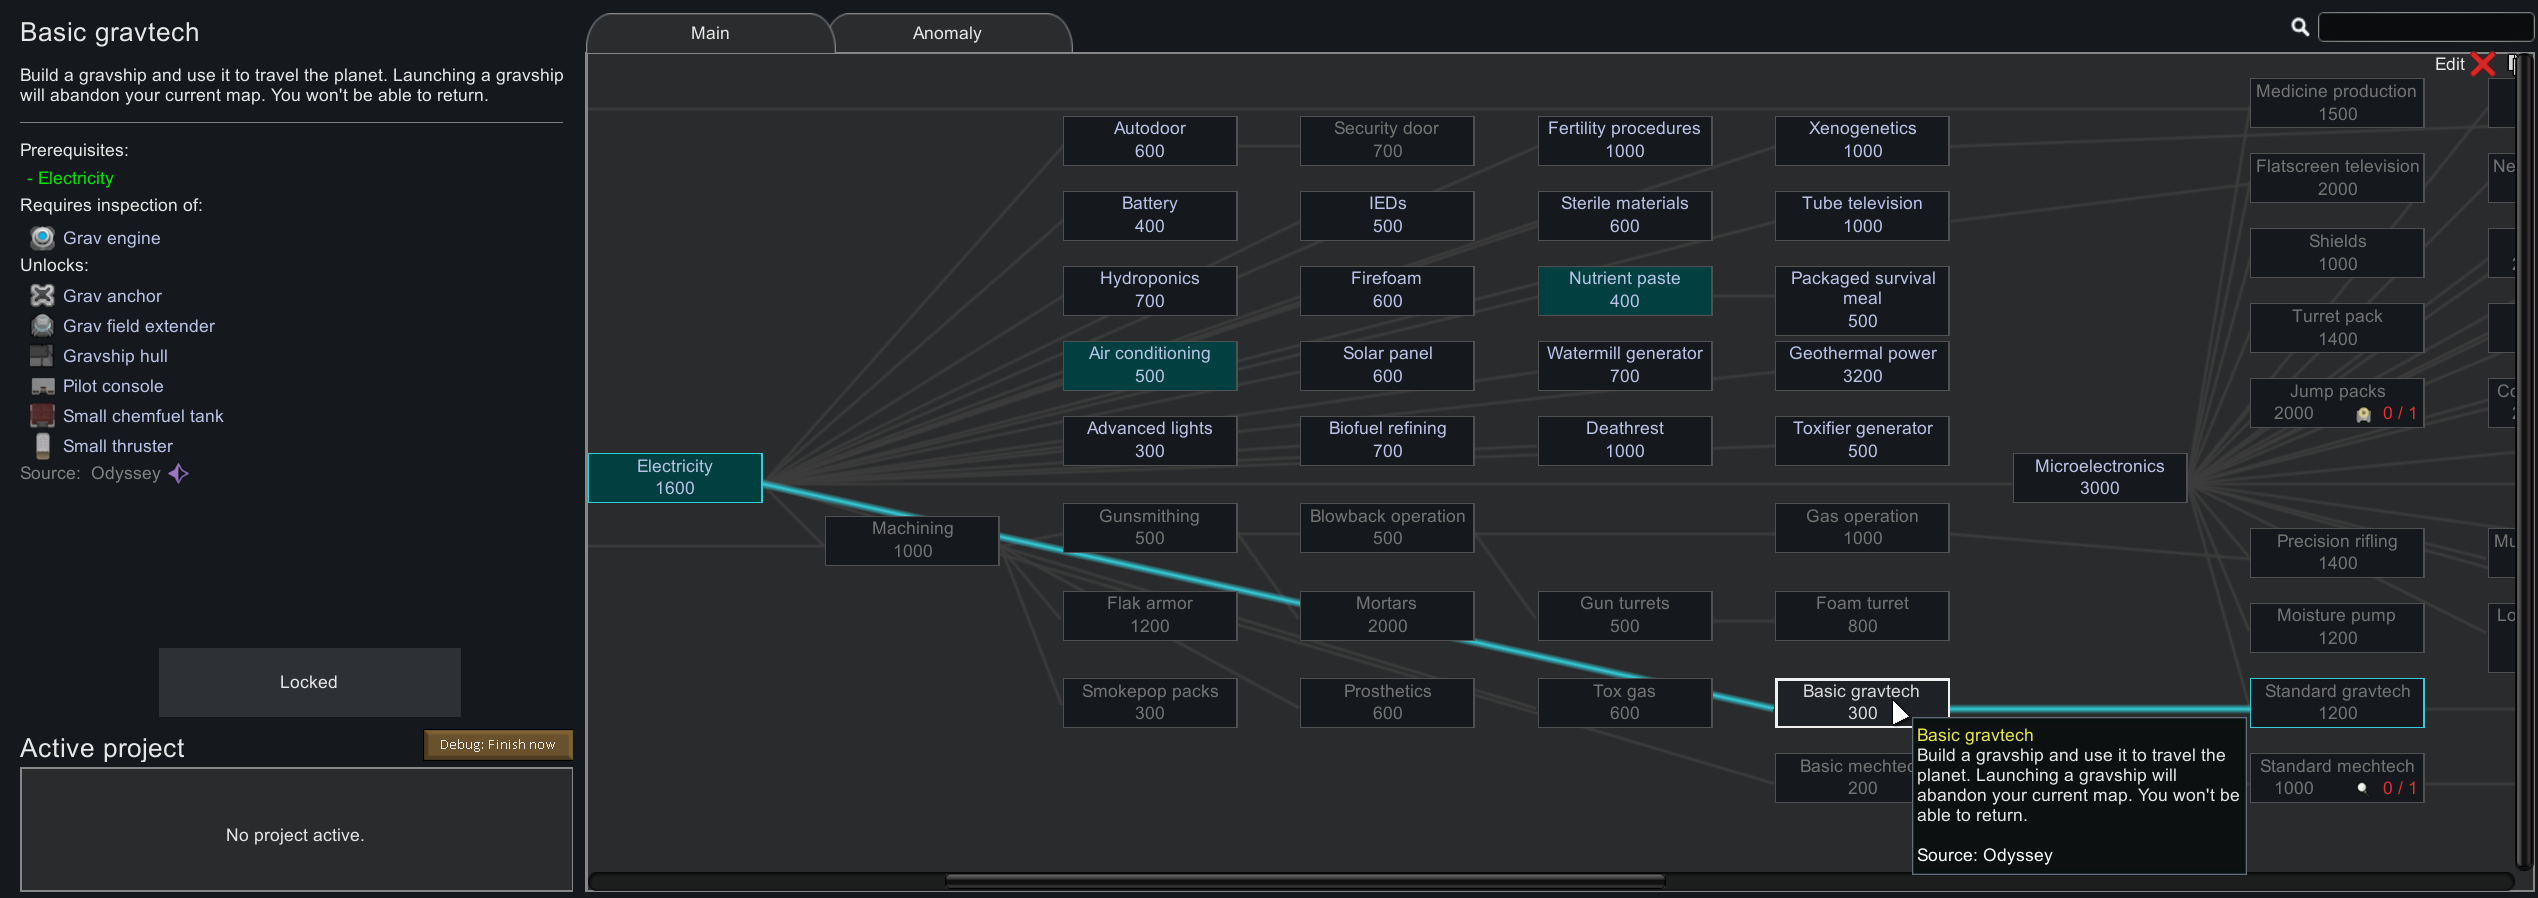Click the Jump packs techprint icon
Image resolution: width=2538 pixels, height=898 pixels.
click(x=2364, y=414)
